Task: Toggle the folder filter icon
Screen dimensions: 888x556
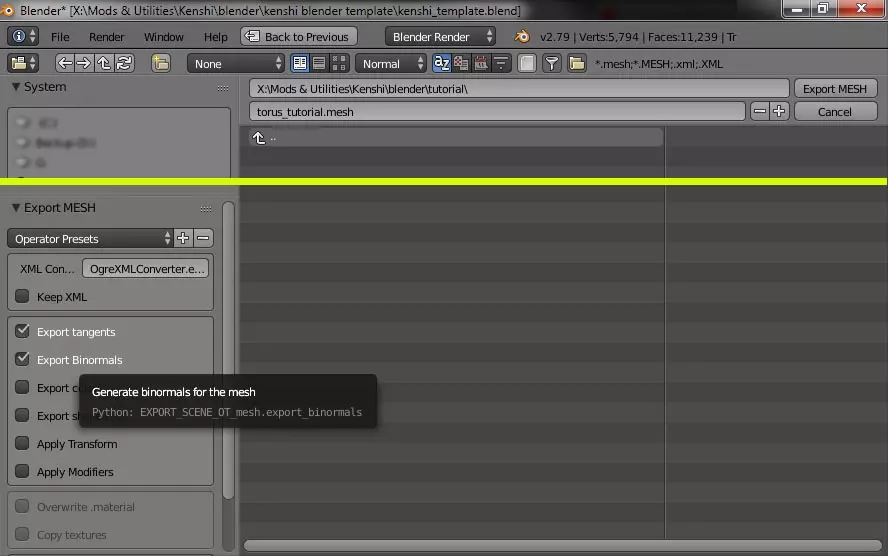Action: [577, 63]
